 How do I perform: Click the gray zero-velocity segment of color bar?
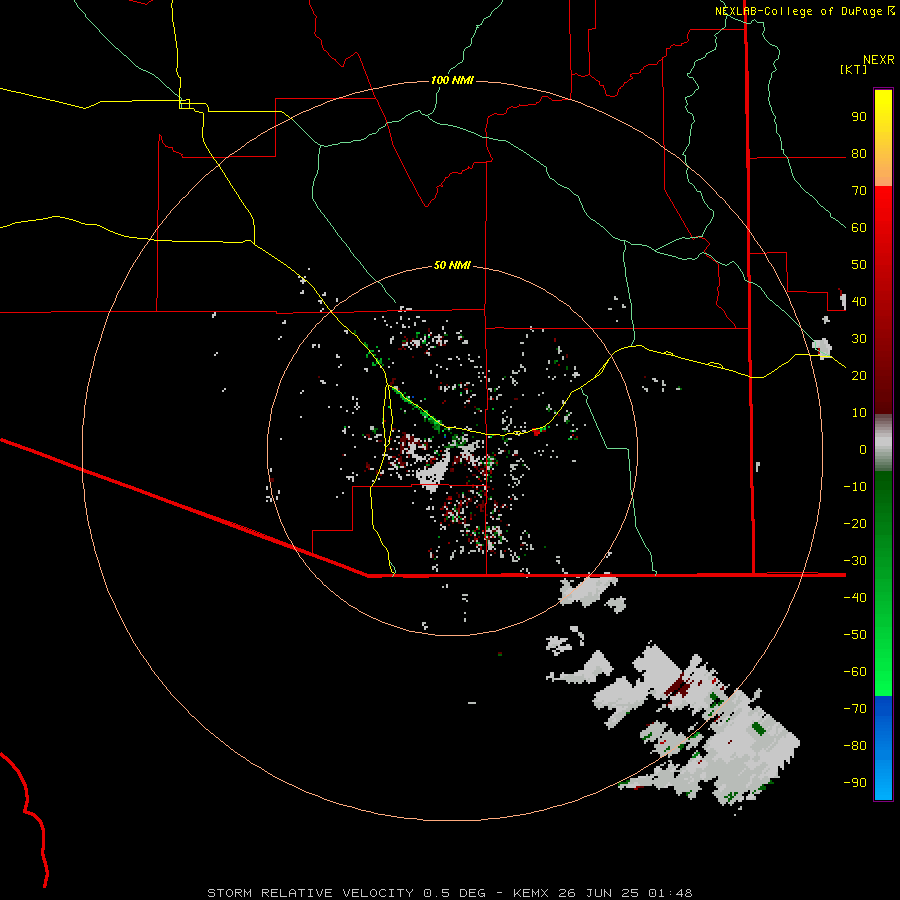coord(883,443)
